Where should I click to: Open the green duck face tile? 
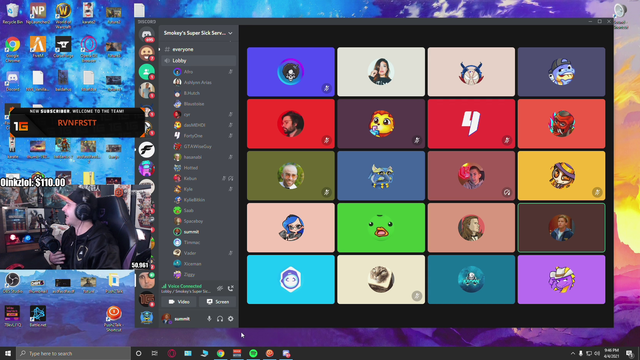381,227
